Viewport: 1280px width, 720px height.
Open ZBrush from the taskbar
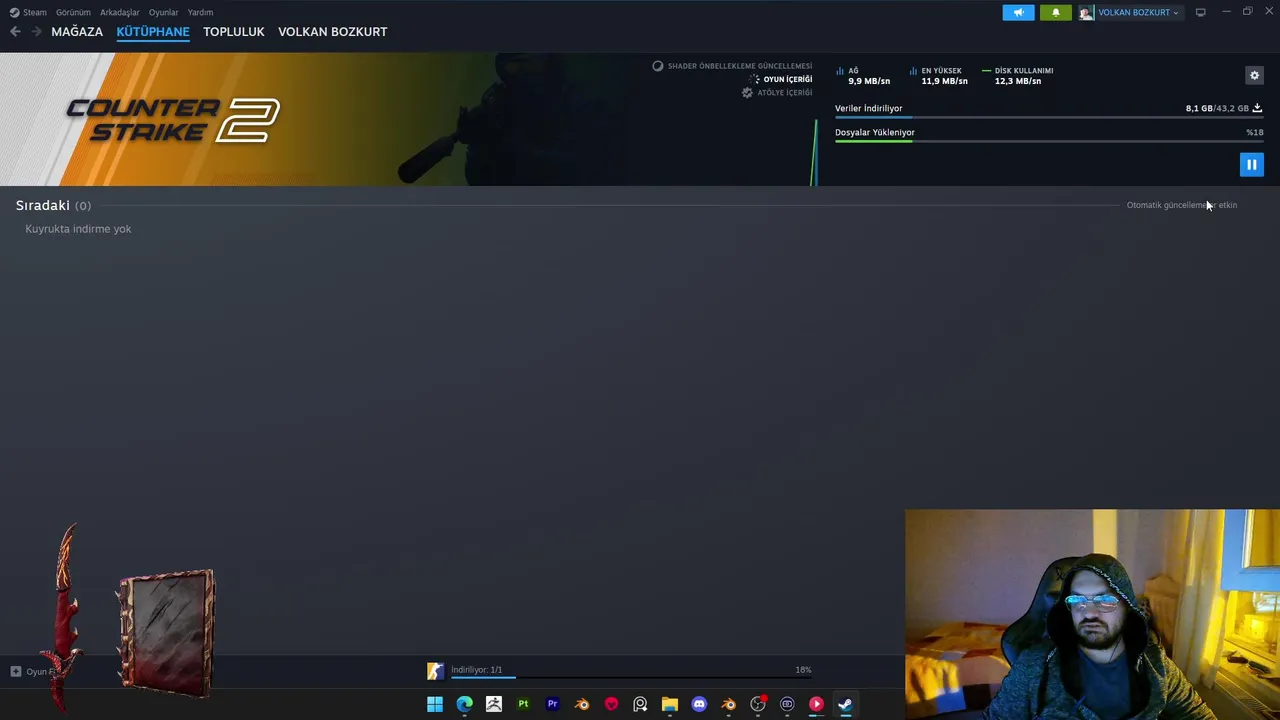click(494, 704)
